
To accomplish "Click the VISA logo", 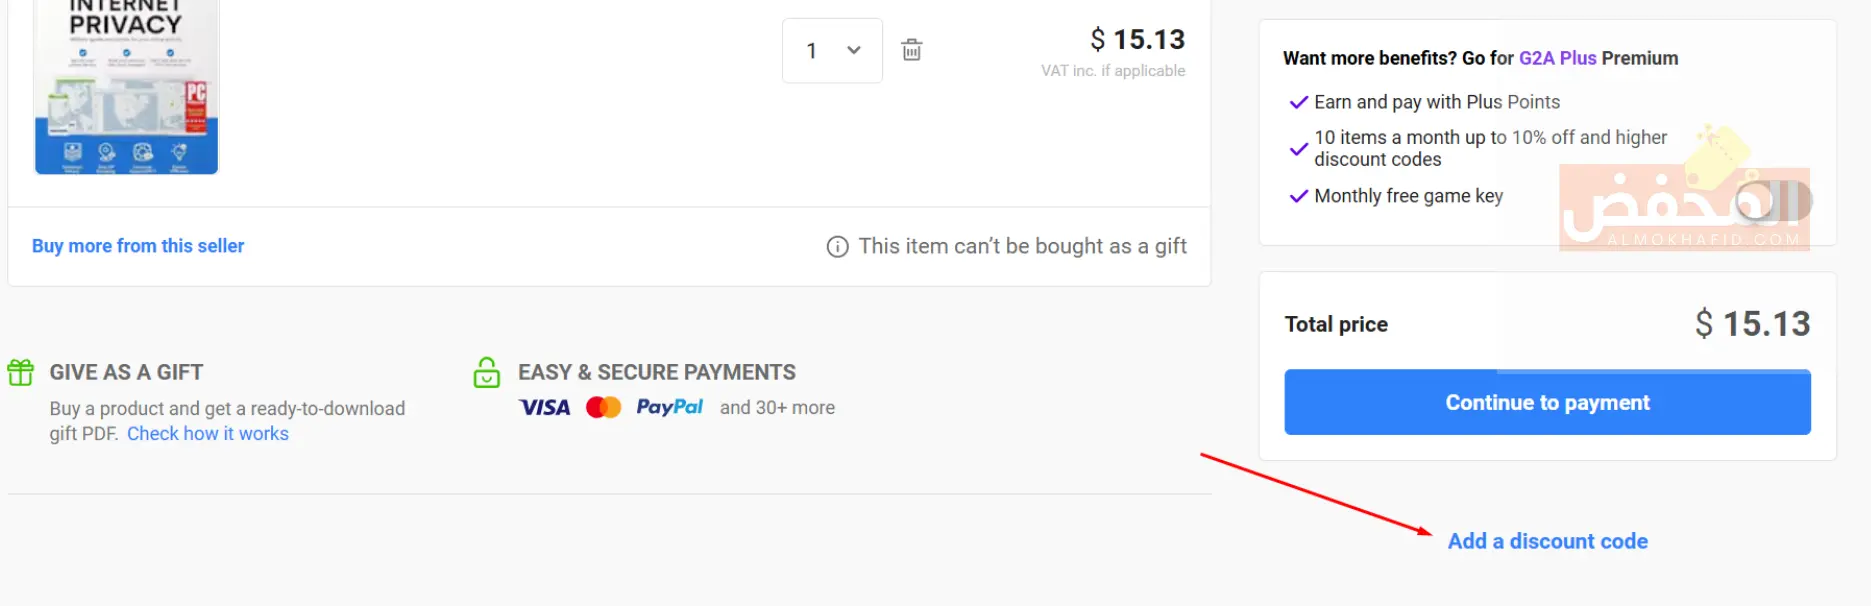I will [545, 408].
